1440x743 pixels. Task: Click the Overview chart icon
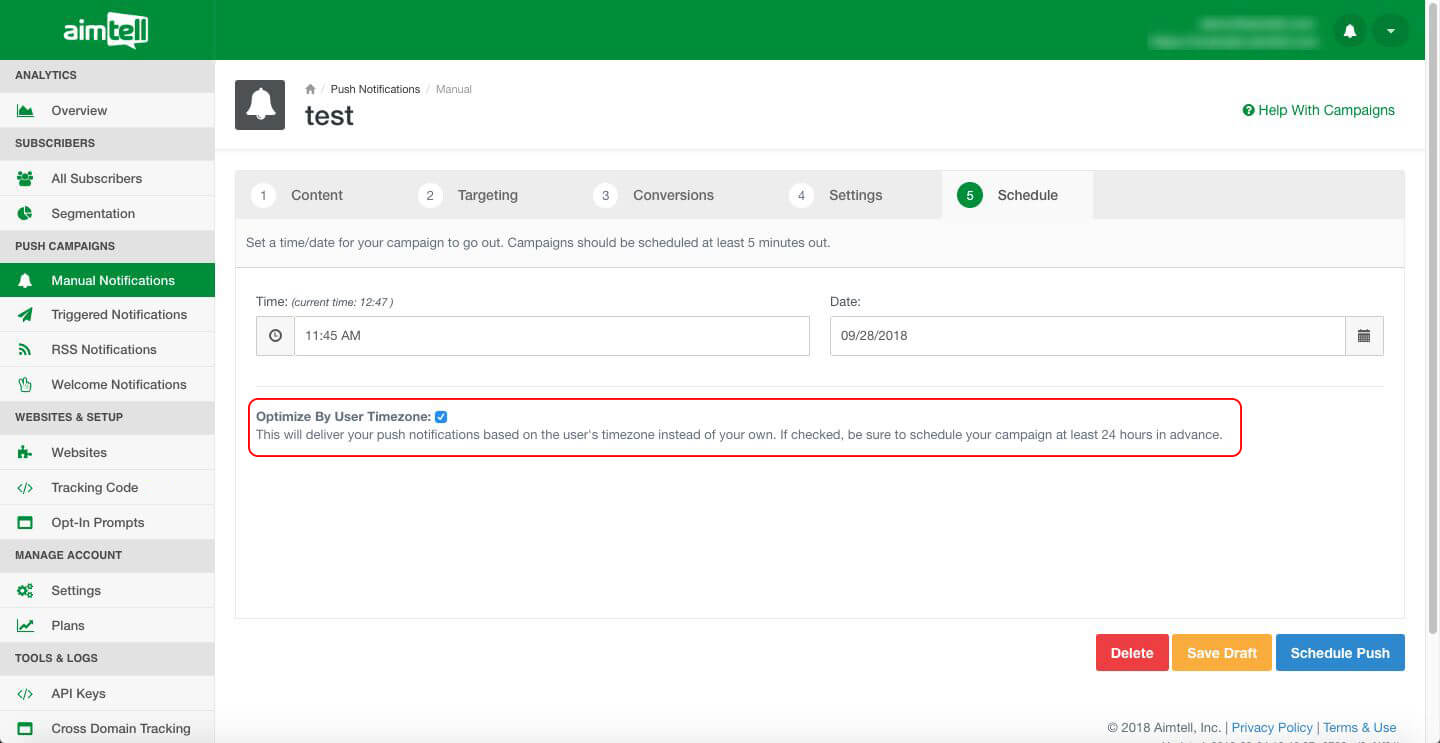point(25,111)
